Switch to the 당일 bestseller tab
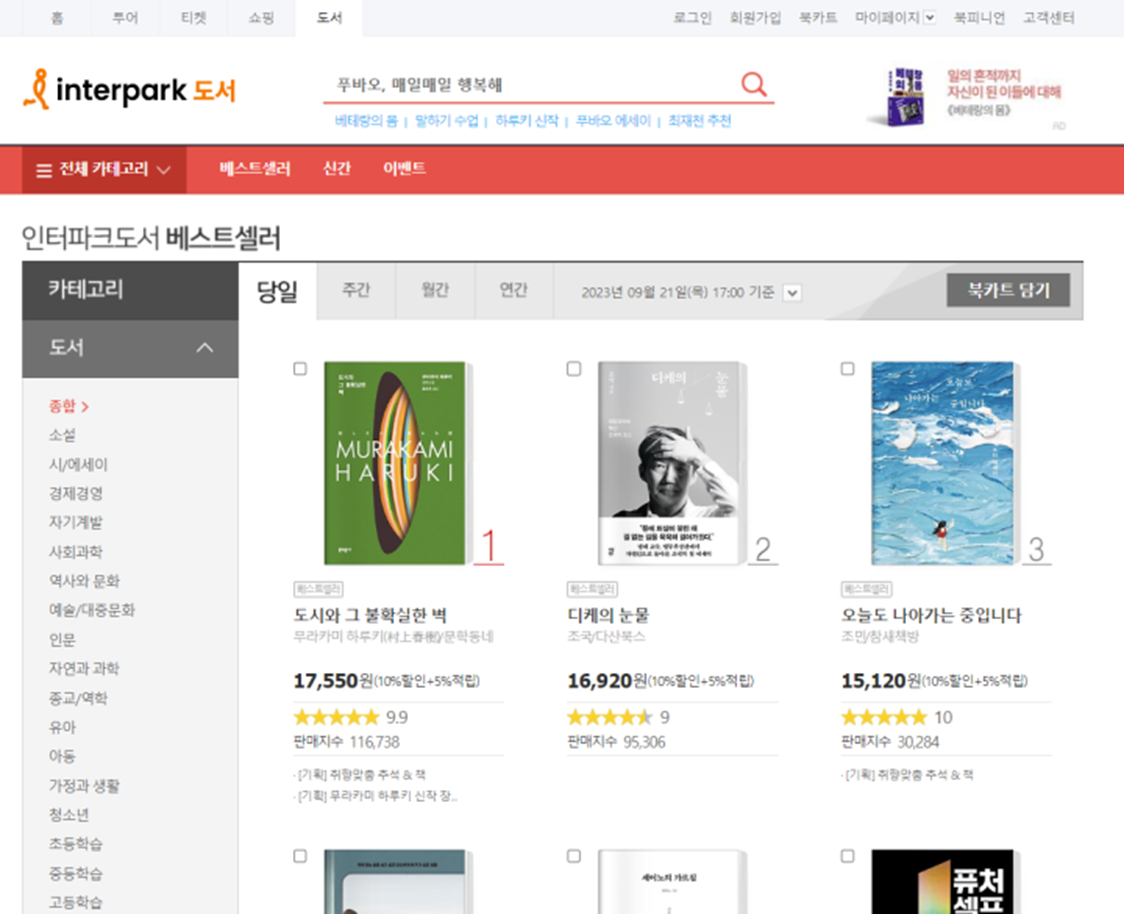 pyautogui.click(x=277, y=291)
